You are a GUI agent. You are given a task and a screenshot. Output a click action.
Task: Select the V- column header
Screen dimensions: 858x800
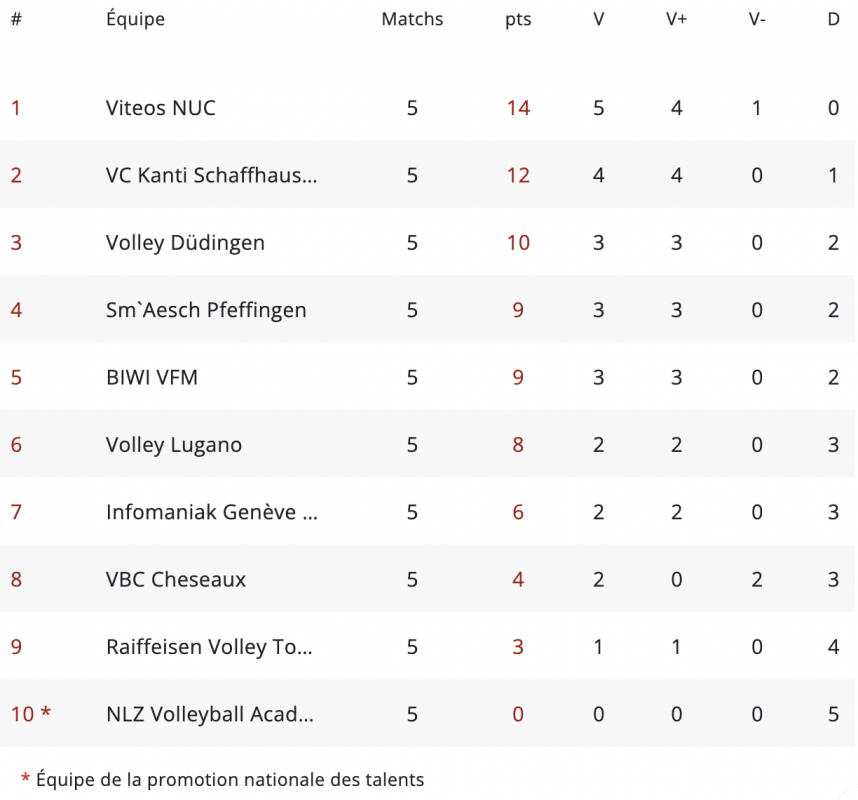757,20
